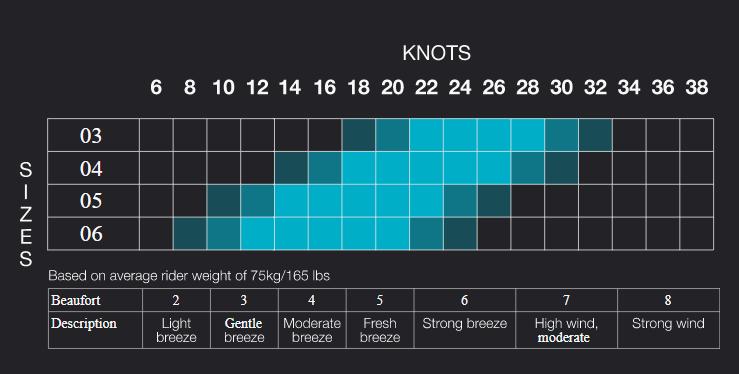Click the KNOTS heading
The image size is (739, 374).
(x=436, y=53)
